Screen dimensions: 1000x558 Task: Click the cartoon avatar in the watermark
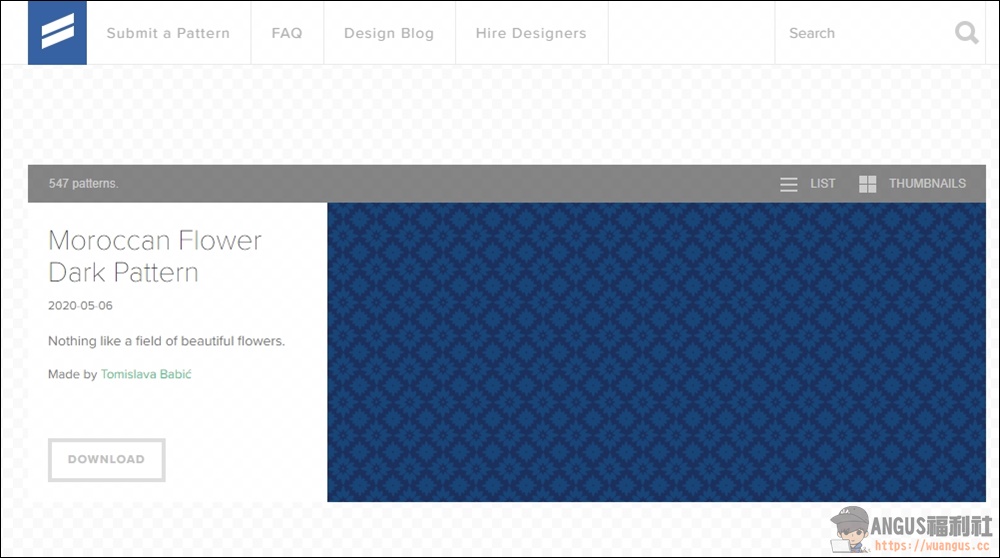[850, 529]
